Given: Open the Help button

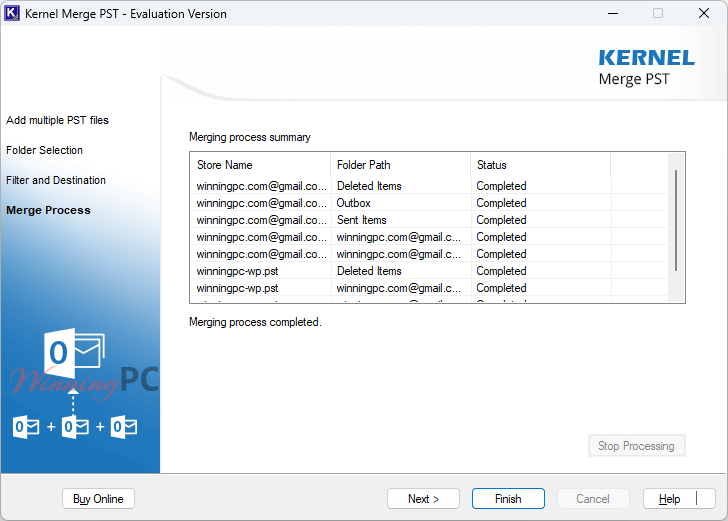Looking at the screenshot, I should 679,499.
